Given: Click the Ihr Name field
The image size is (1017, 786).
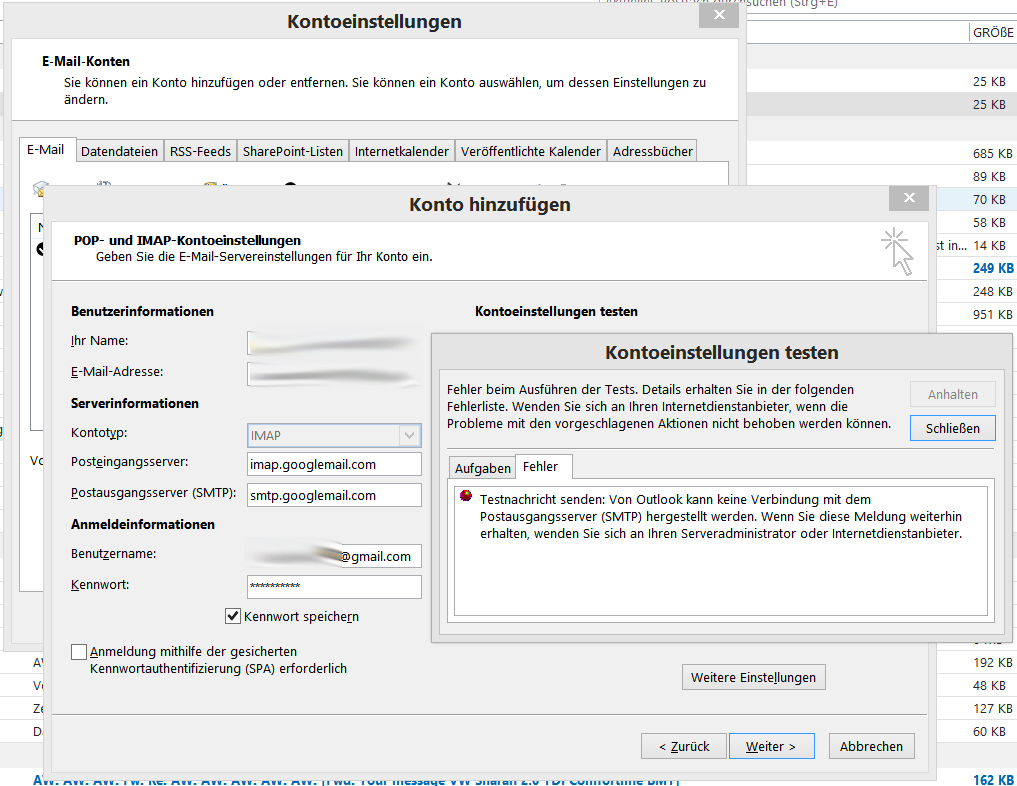Looking at the screenshot, I should 334,343.
